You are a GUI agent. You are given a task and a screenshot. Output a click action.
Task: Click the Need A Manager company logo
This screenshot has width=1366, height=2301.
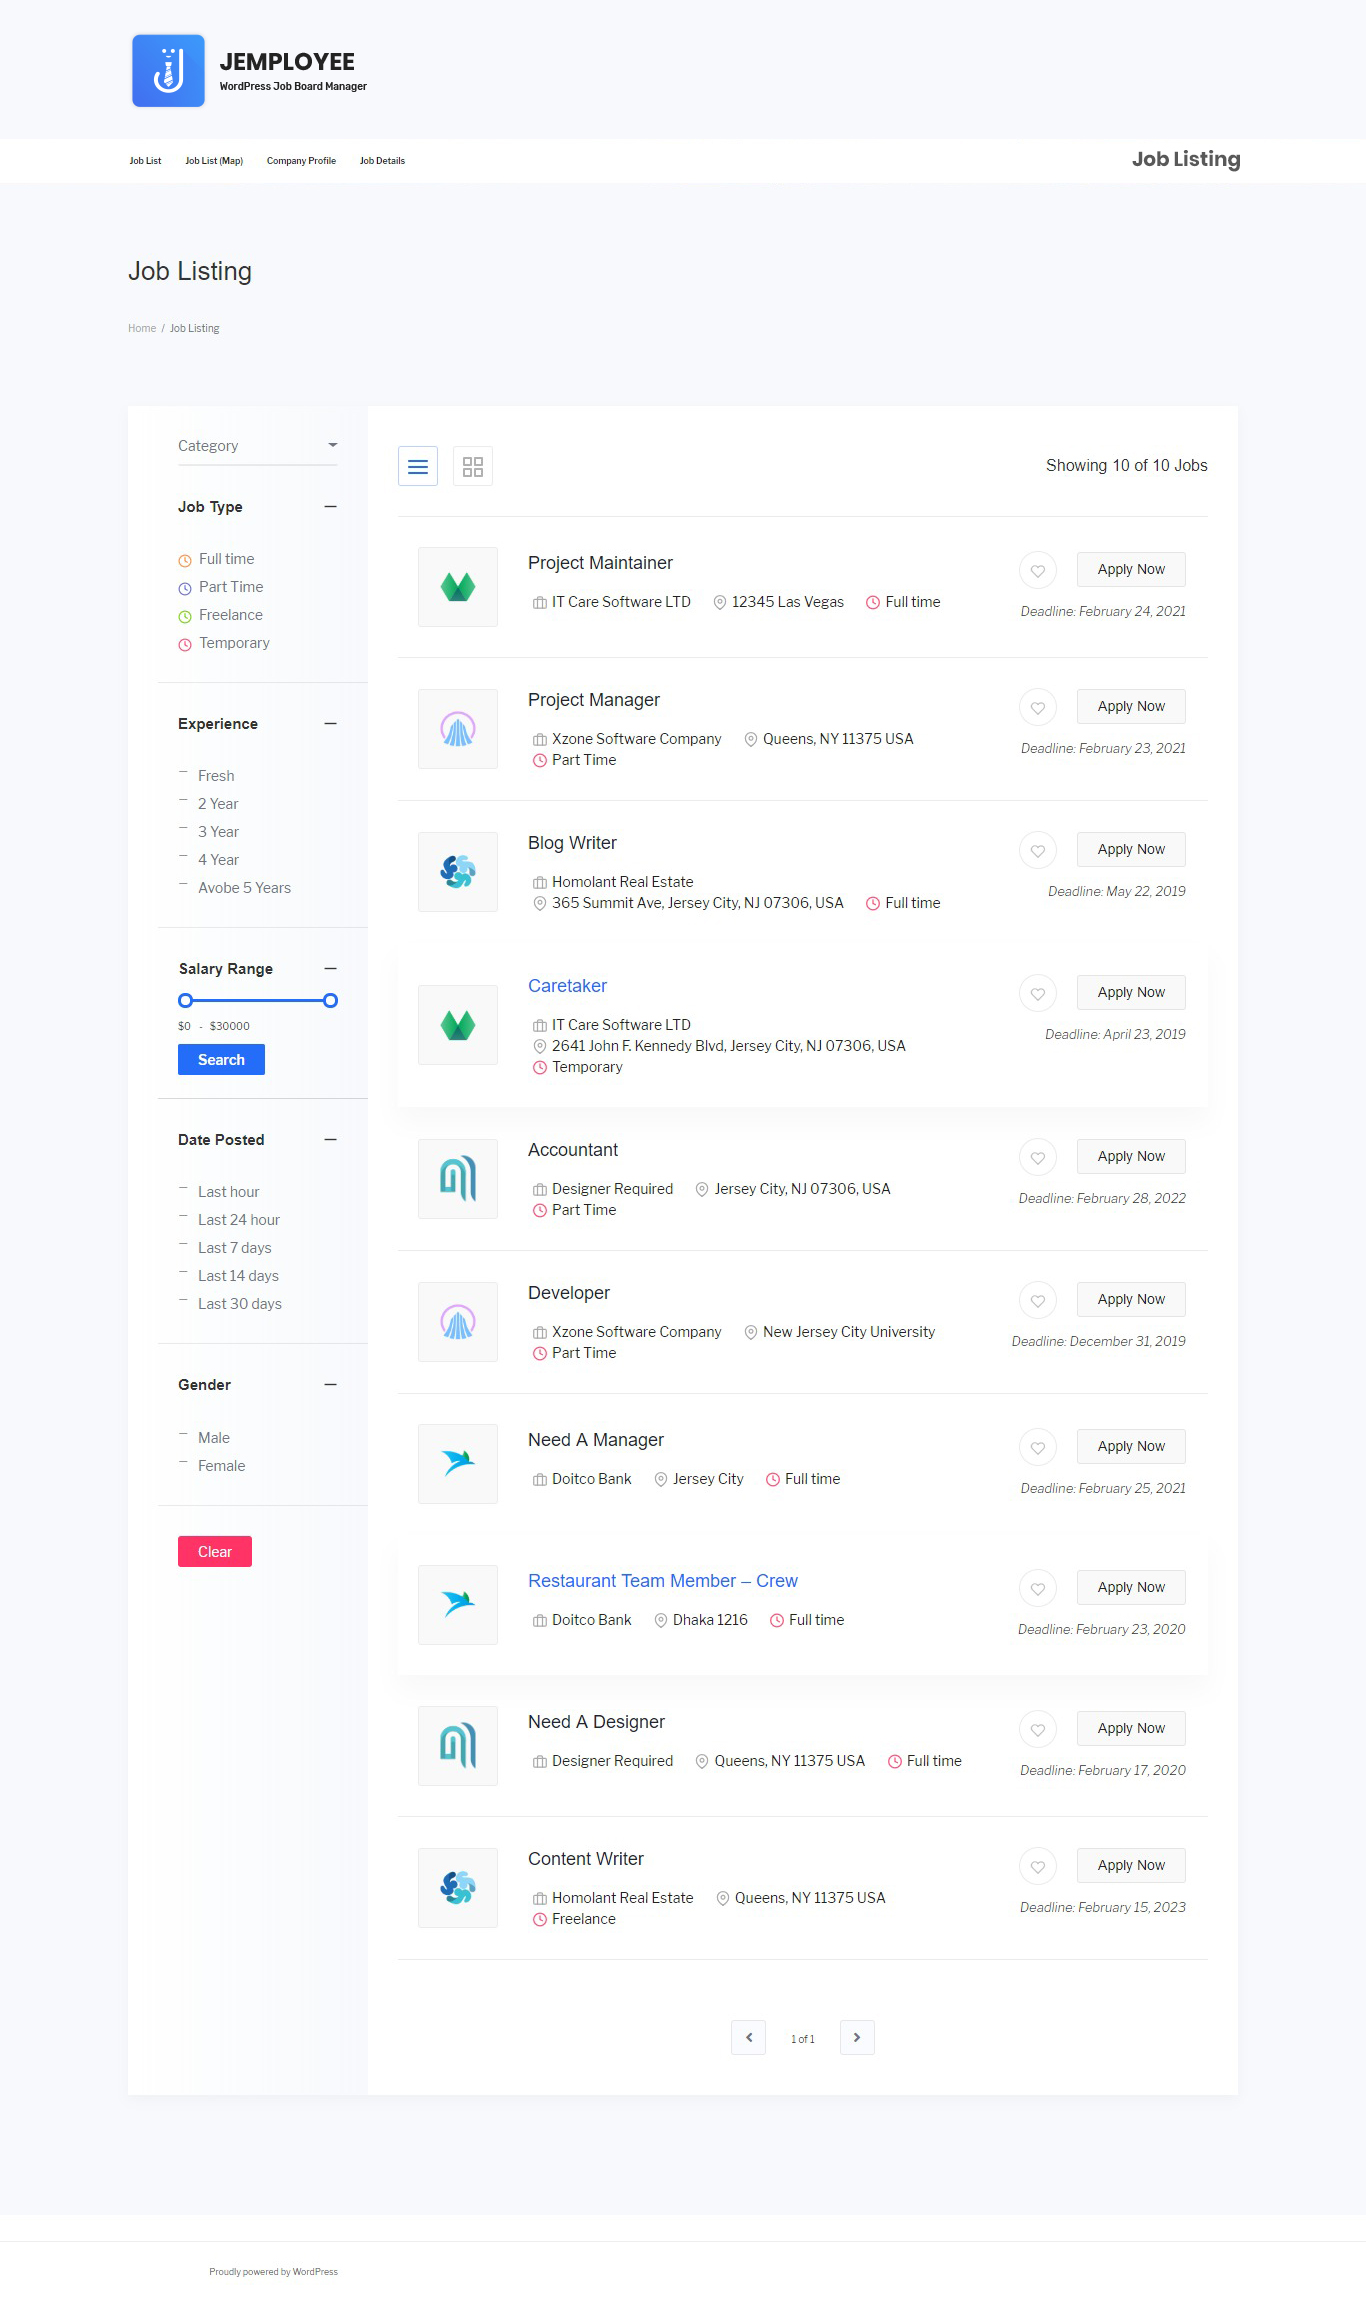[x=458, y=1464]
